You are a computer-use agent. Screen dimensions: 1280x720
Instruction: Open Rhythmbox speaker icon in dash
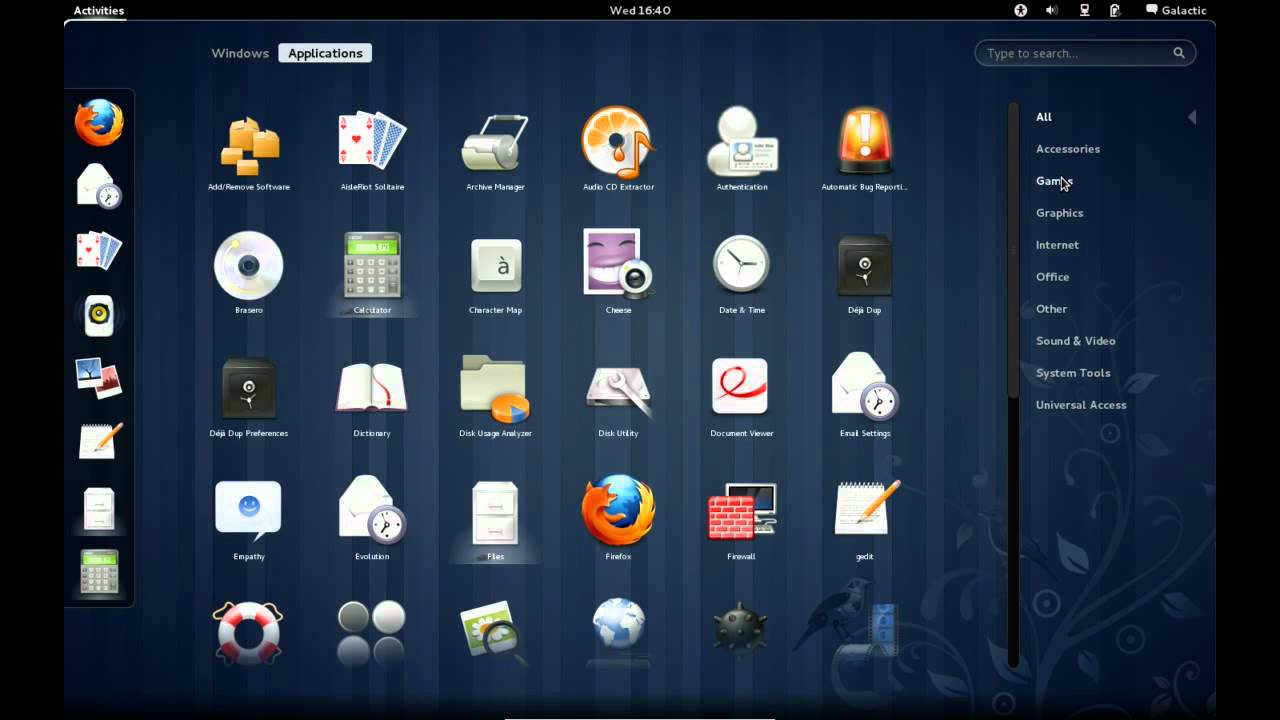click(x=99, y=316)
